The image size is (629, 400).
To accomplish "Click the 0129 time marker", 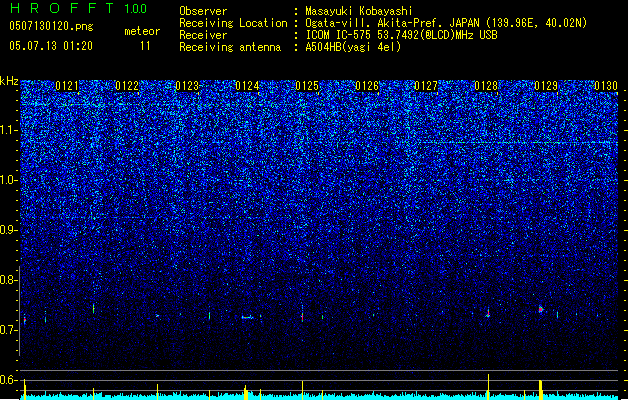I will pyautogui.click(x=546, y=86).
